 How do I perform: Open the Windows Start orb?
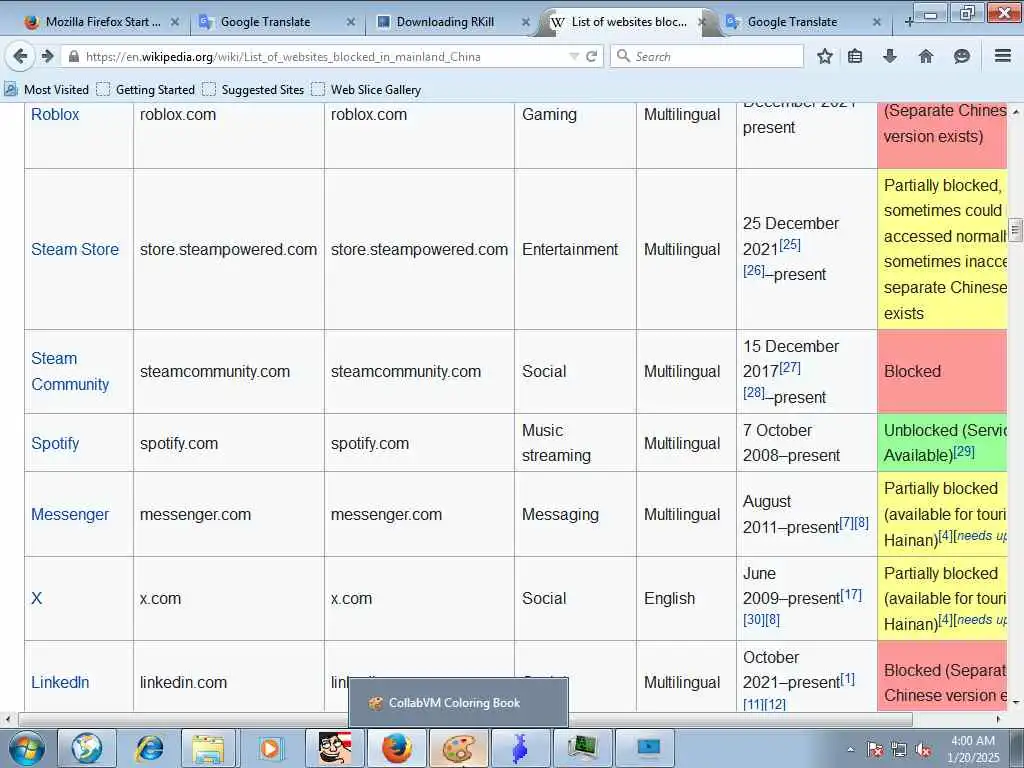(27, 748)
